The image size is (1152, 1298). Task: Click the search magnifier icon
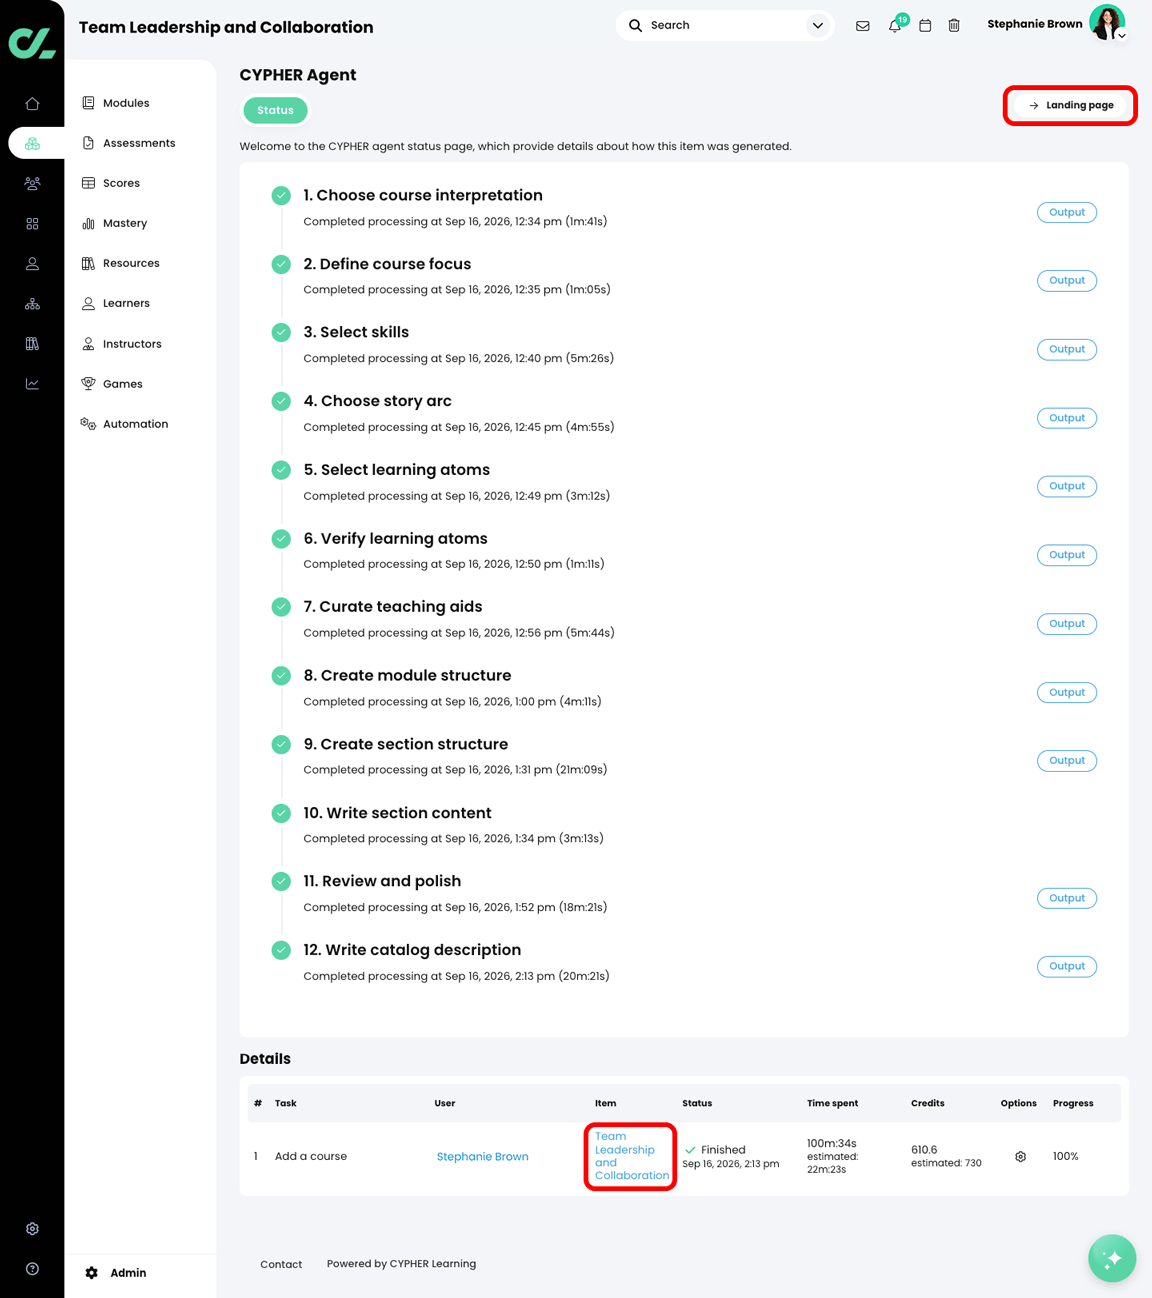(635, 25)
